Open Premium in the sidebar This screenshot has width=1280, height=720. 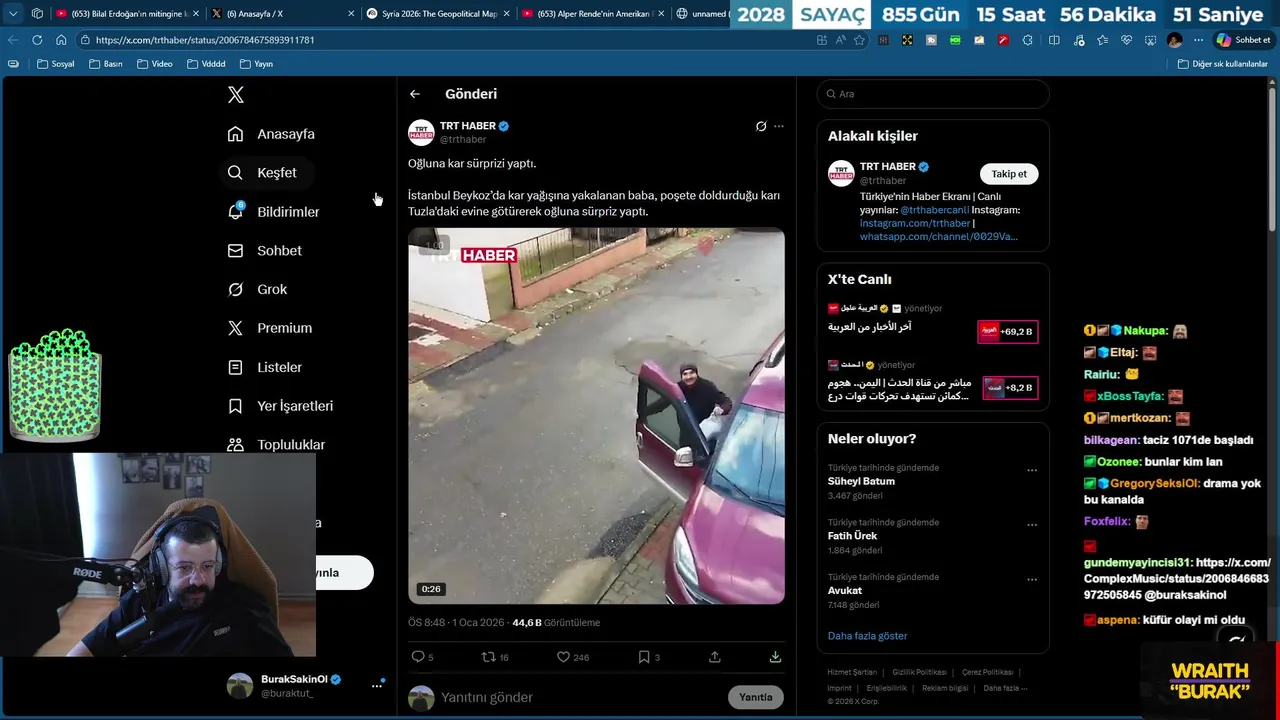(269, 328)
